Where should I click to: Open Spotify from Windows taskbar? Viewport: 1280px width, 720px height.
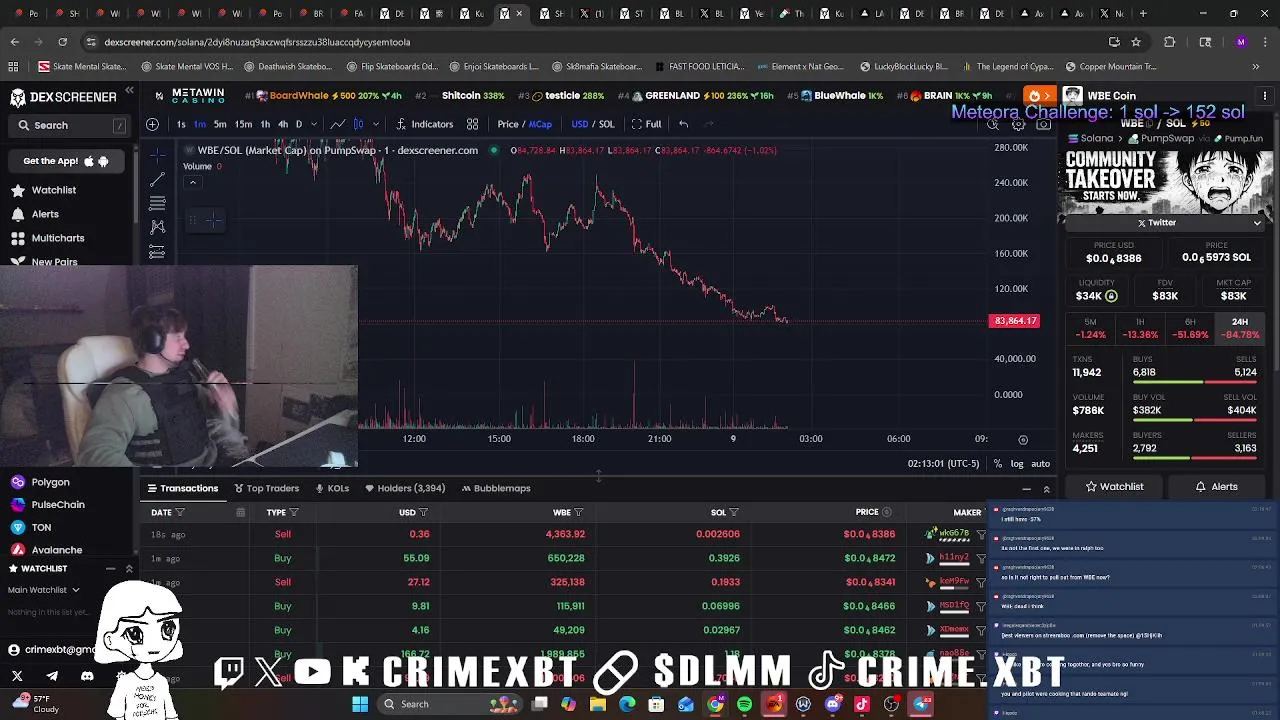744,704
